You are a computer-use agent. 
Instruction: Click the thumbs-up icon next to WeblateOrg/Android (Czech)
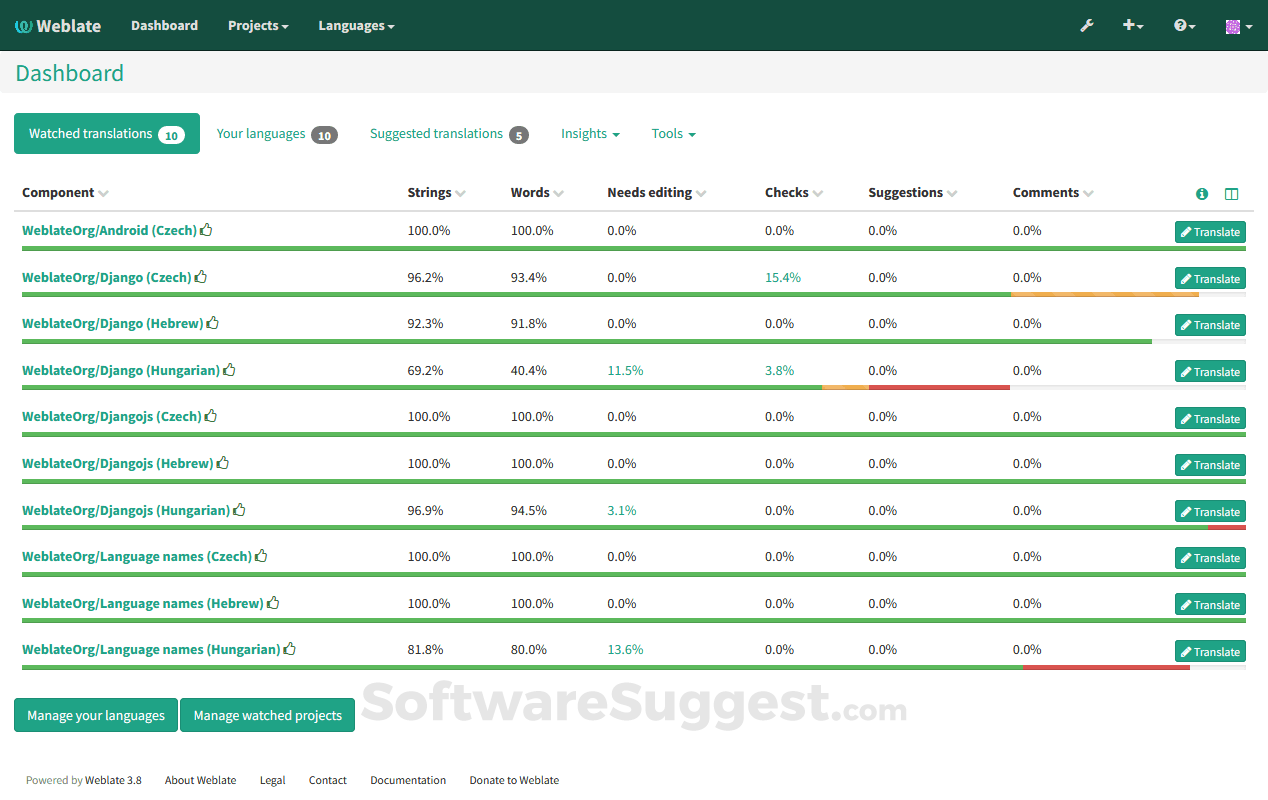pyautogui.click(x=206, y=229)
